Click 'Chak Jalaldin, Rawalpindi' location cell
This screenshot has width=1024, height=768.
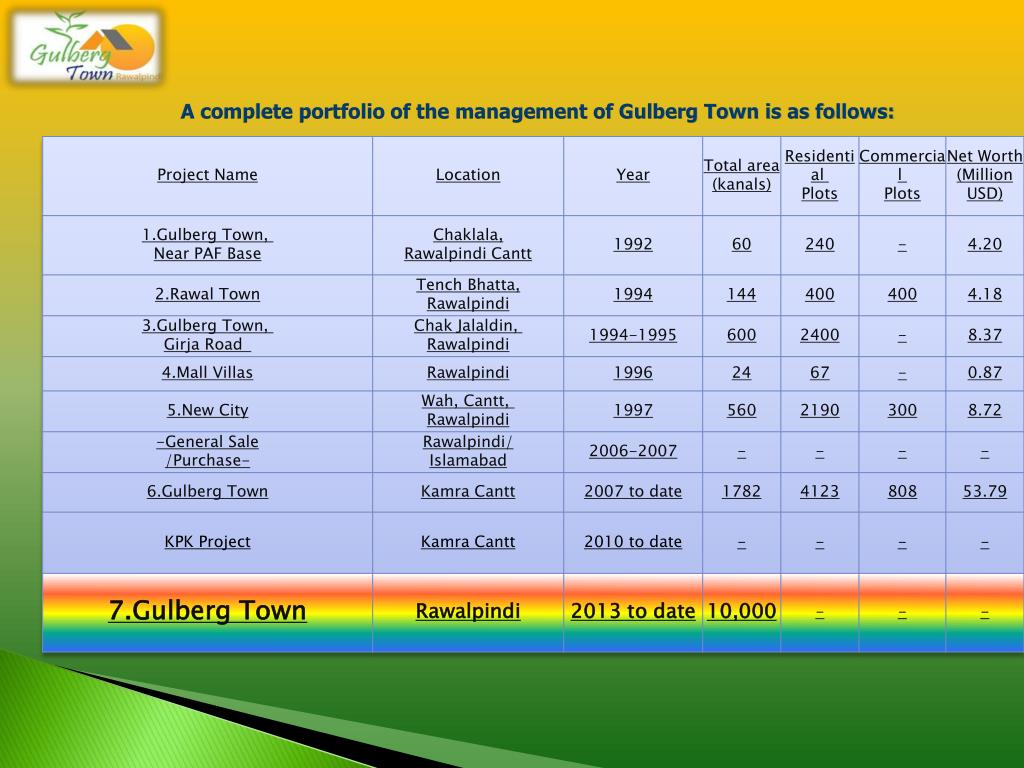coord(468,335)
